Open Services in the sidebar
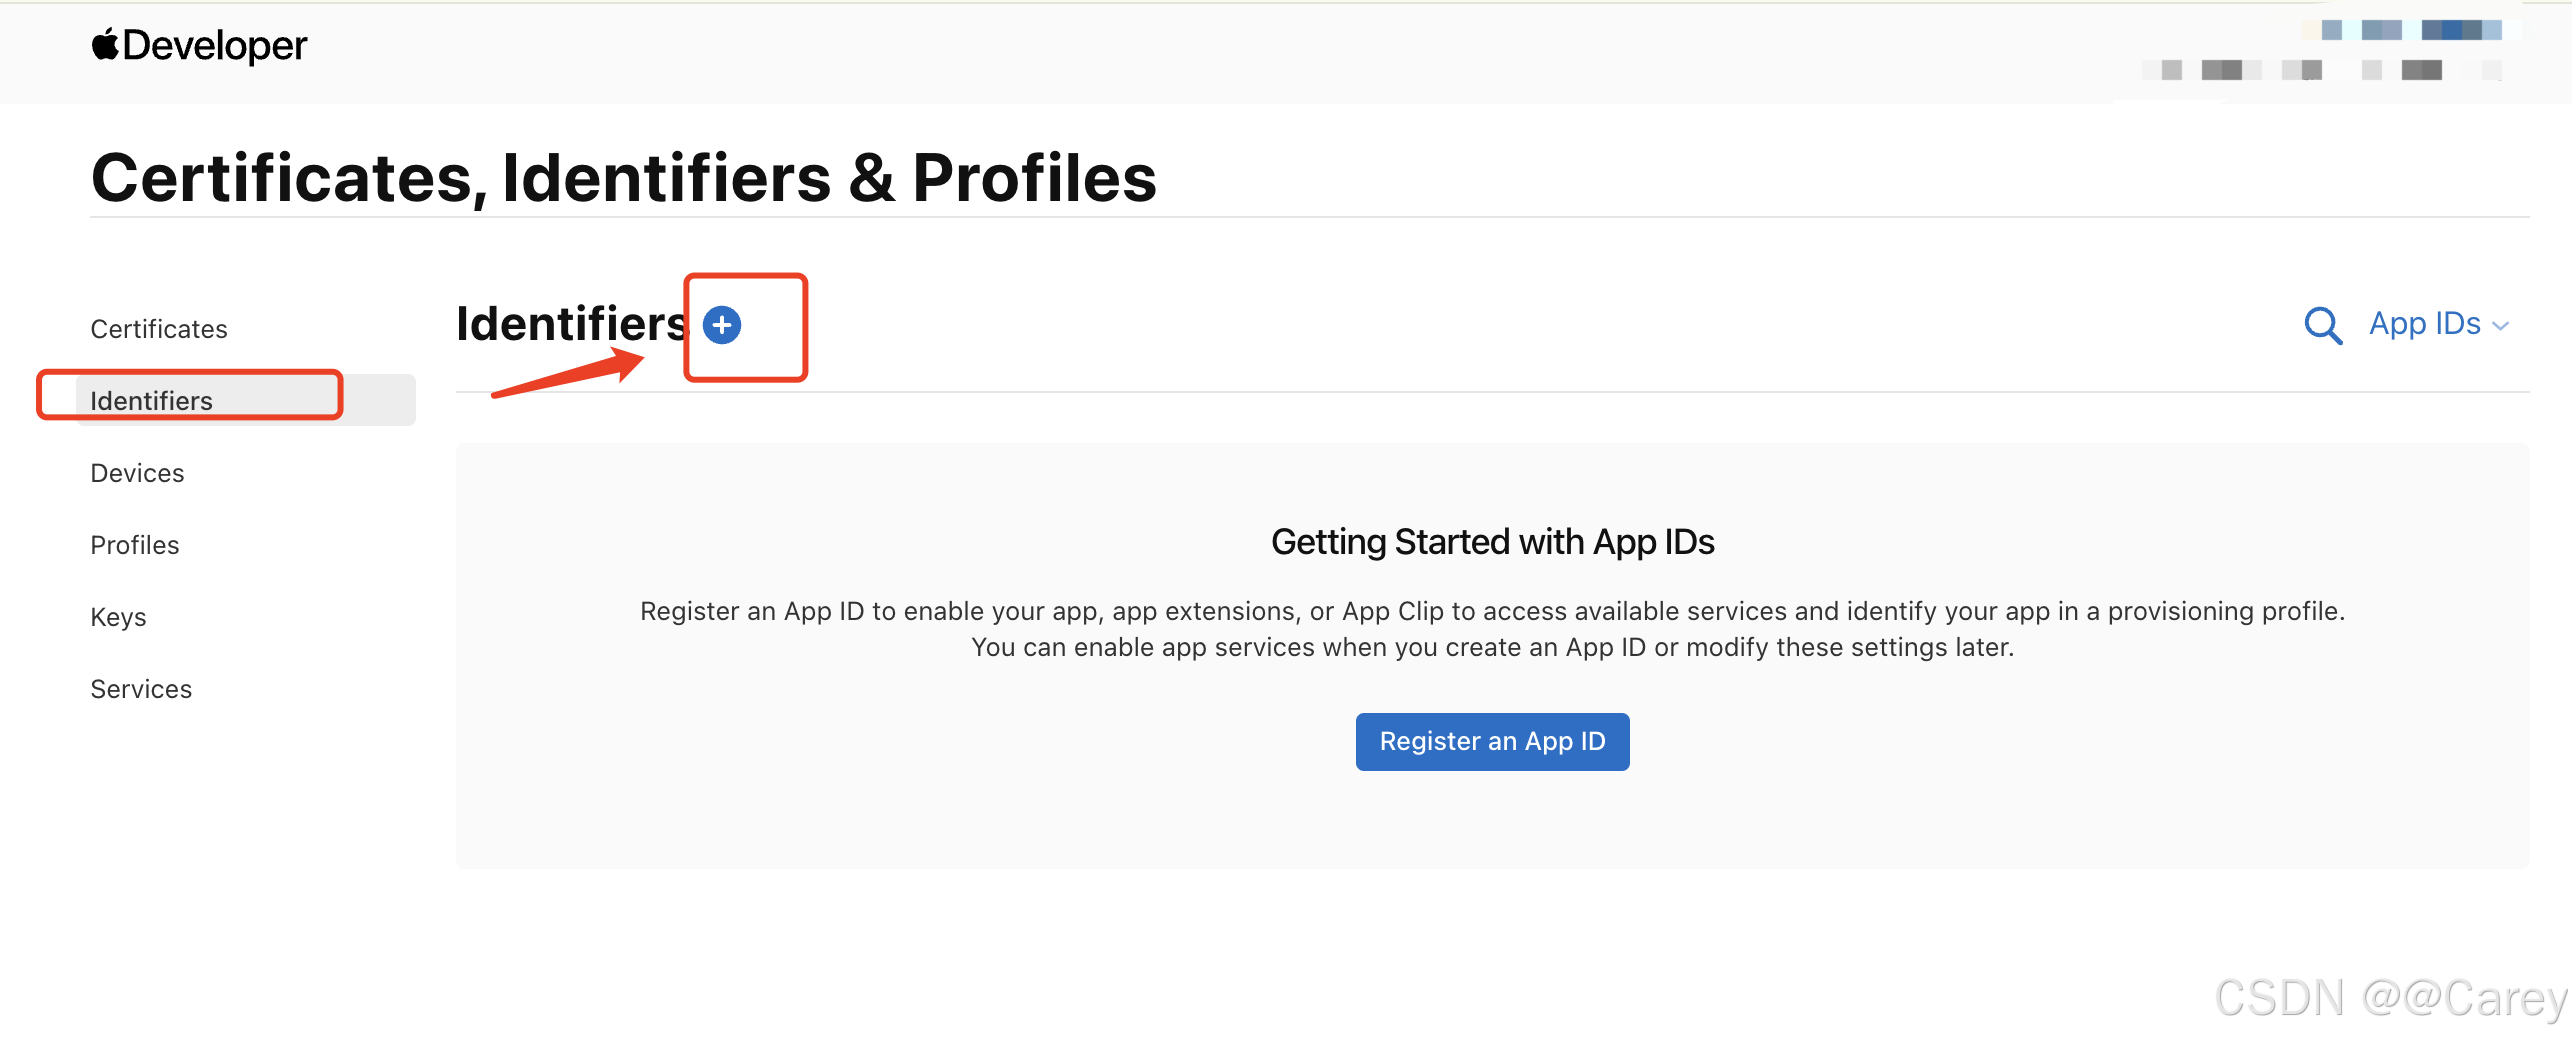Screen dimensions: 2572x1040 [141, 689]
